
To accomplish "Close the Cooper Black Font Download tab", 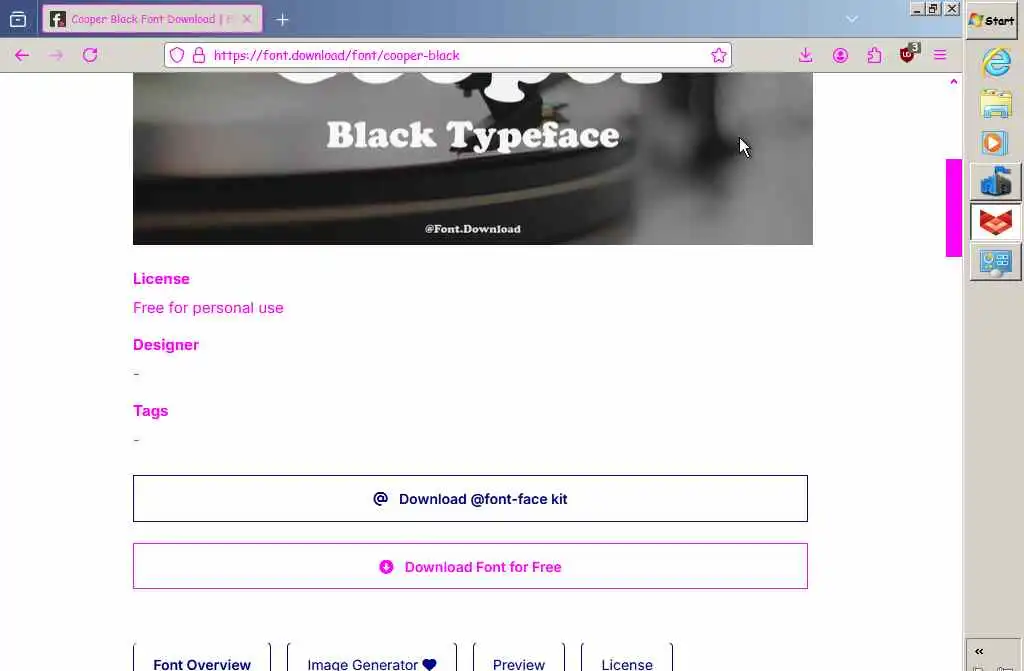I will pos(247,19).
